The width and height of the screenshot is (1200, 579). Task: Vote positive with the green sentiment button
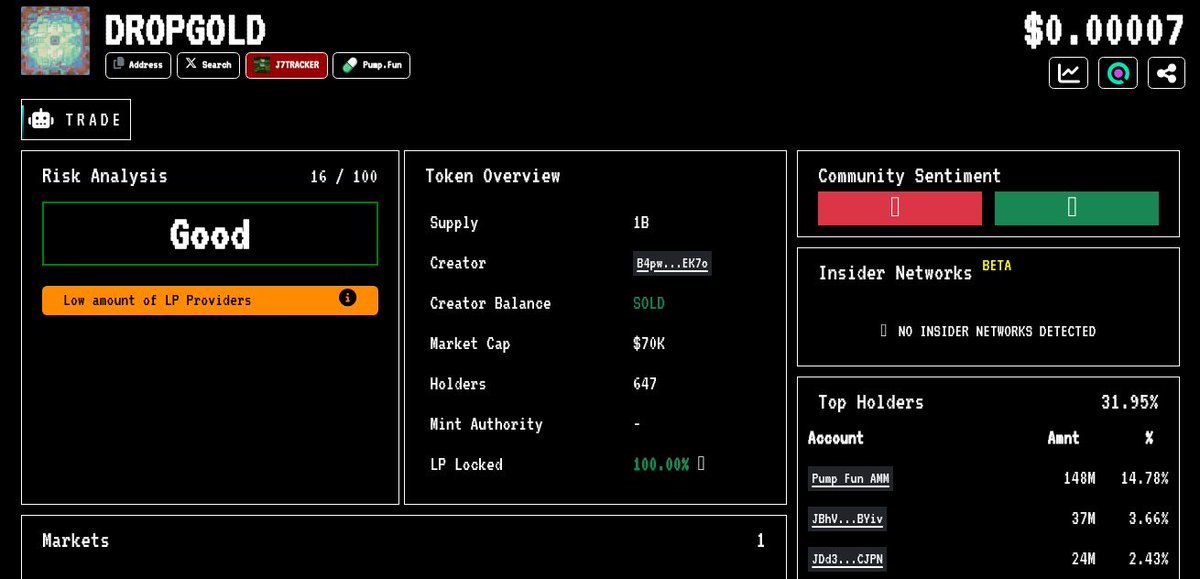(1076, 208)
